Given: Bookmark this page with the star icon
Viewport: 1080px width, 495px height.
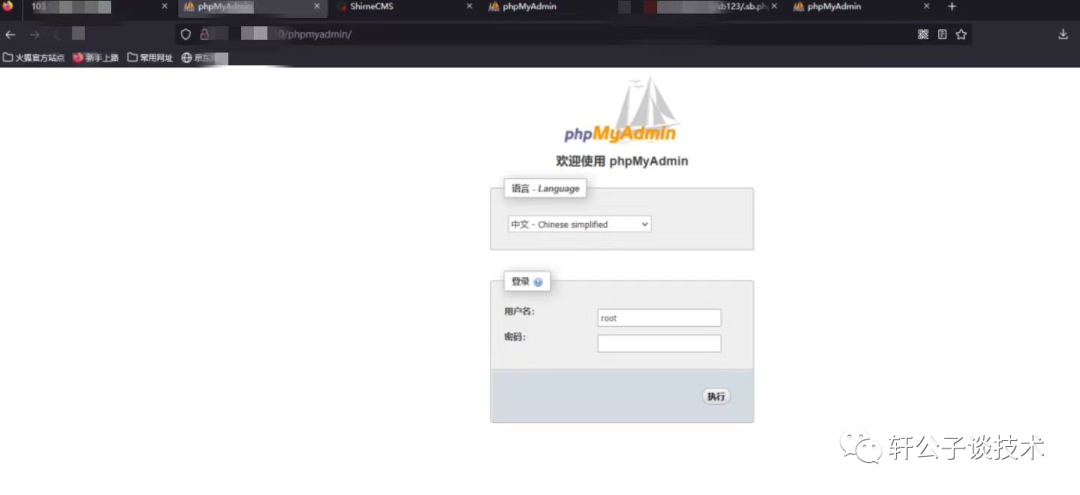Looking at the screenshot, I should [961, 34].
